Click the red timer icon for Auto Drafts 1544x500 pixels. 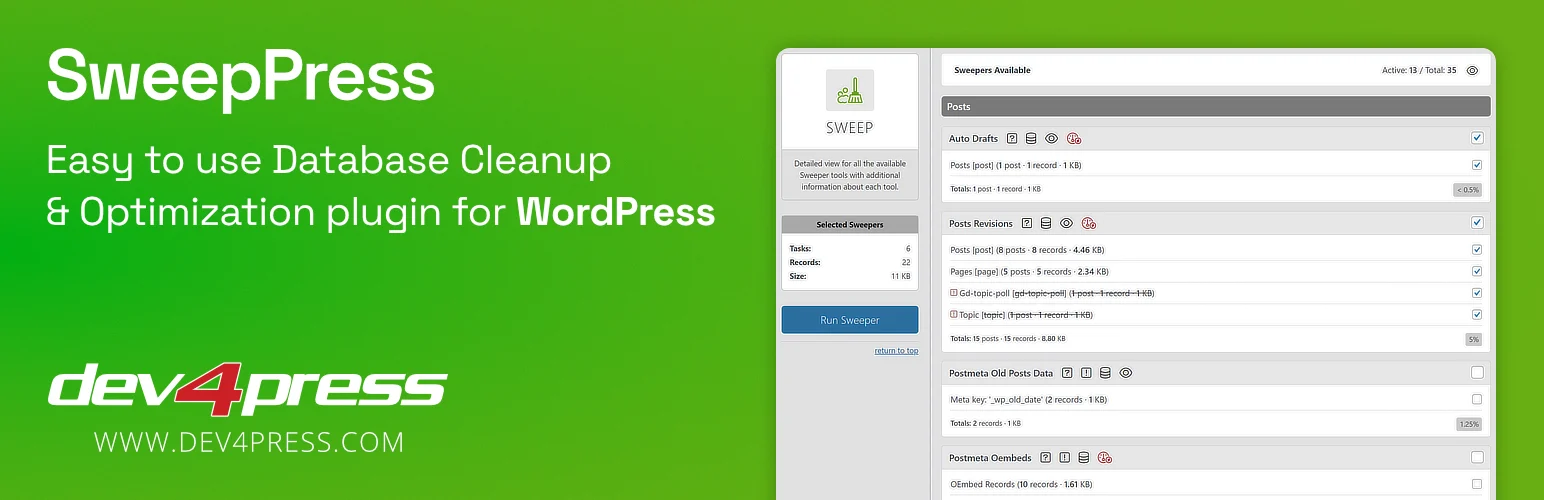pyautogui.click(x=1074, y=138)
